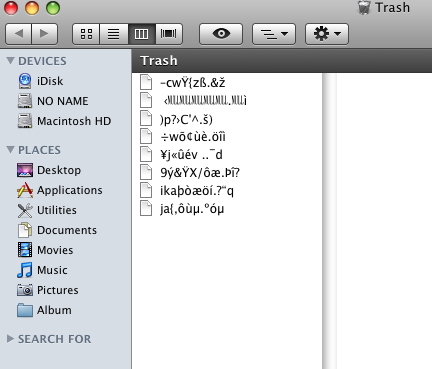Select the file starting with "-cwŸ{zß"
432x369 pixels.
click(193, 82)
